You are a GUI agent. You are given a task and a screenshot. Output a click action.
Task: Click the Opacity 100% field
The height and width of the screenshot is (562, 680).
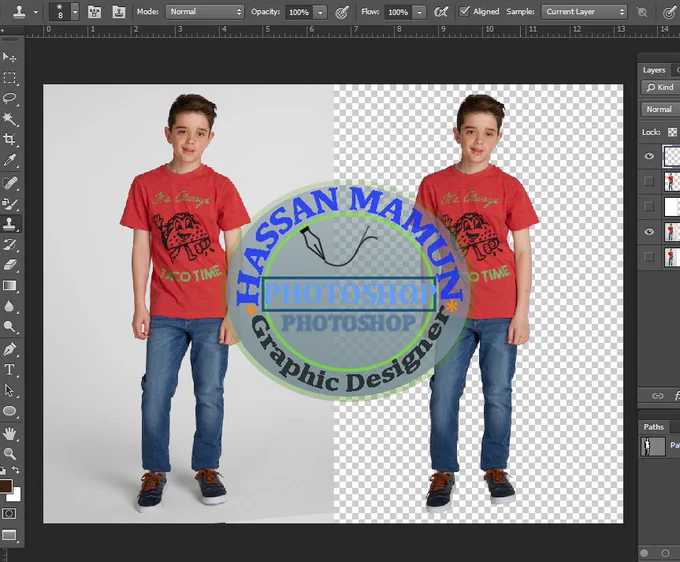(299, 12)
